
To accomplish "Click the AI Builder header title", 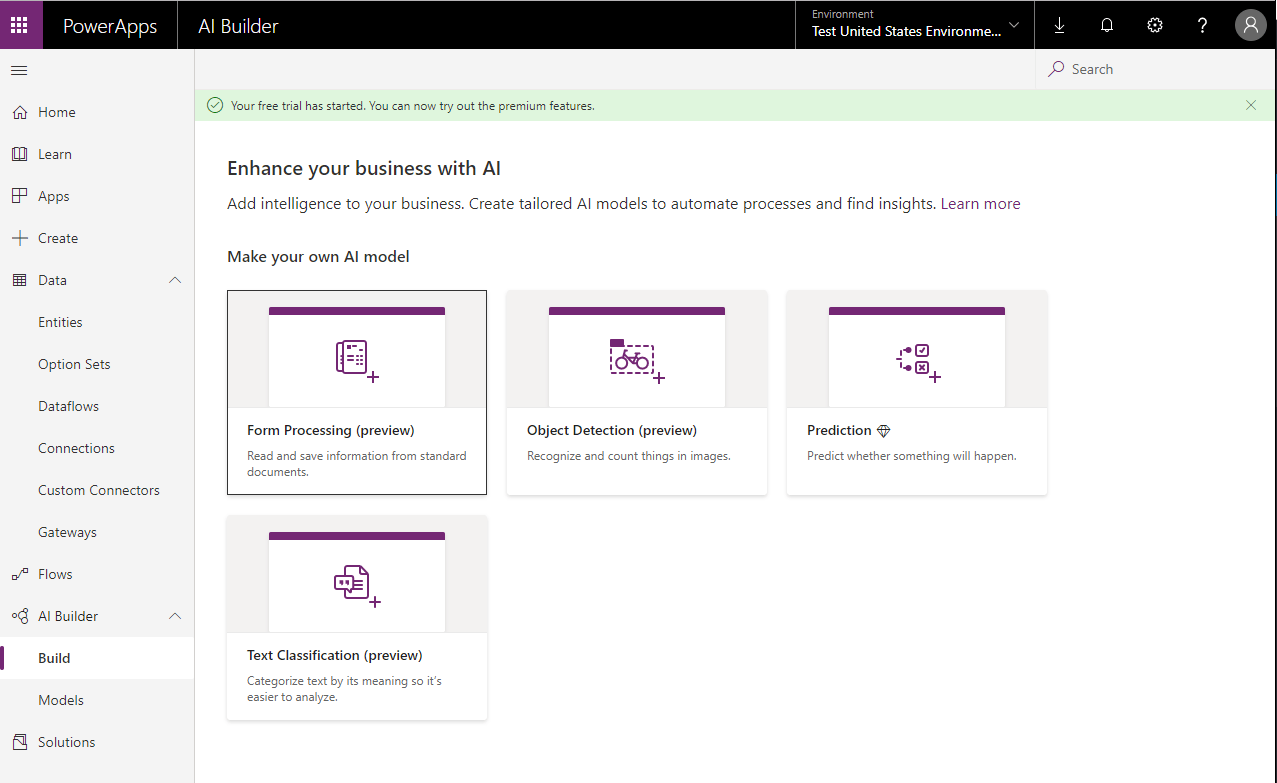I will (238, 27).
